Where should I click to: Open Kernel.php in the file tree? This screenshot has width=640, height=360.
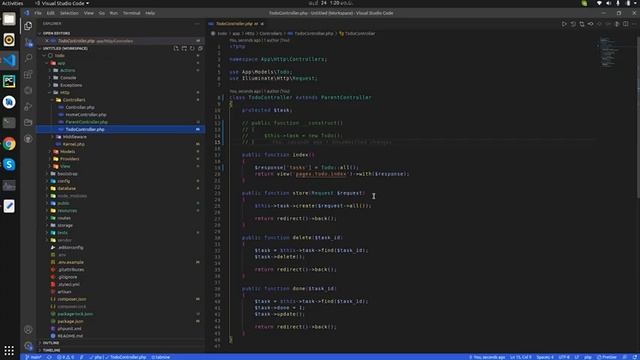click(73, 144)
